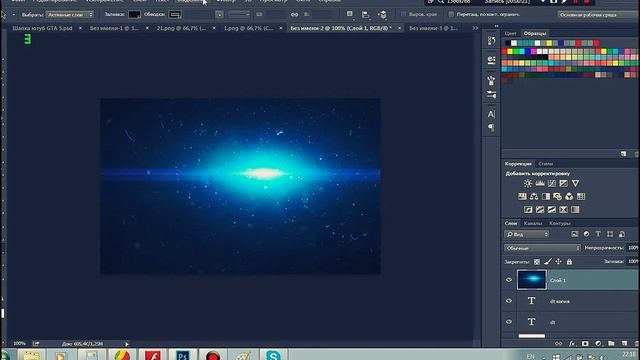
Task: Open the workspace dropdown 'Основная рабочая среда'
Action: (598, 14)
